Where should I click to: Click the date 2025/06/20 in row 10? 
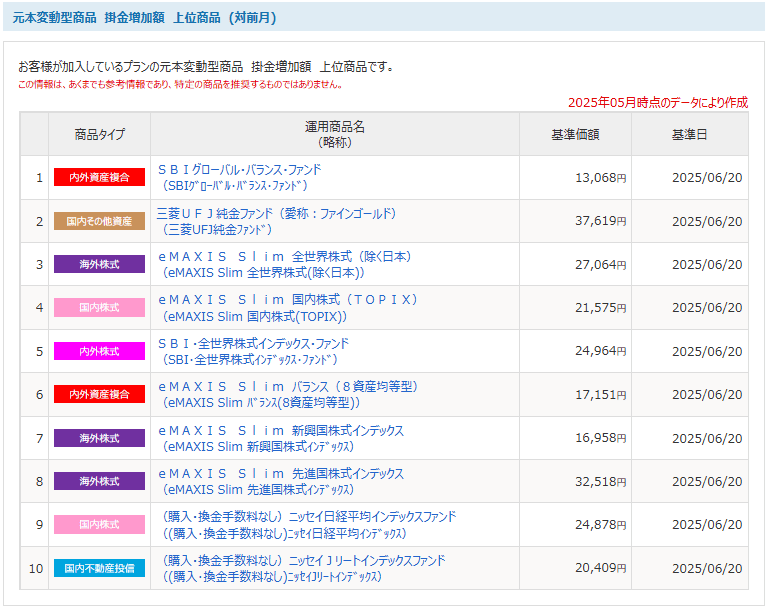coord(707,568)
